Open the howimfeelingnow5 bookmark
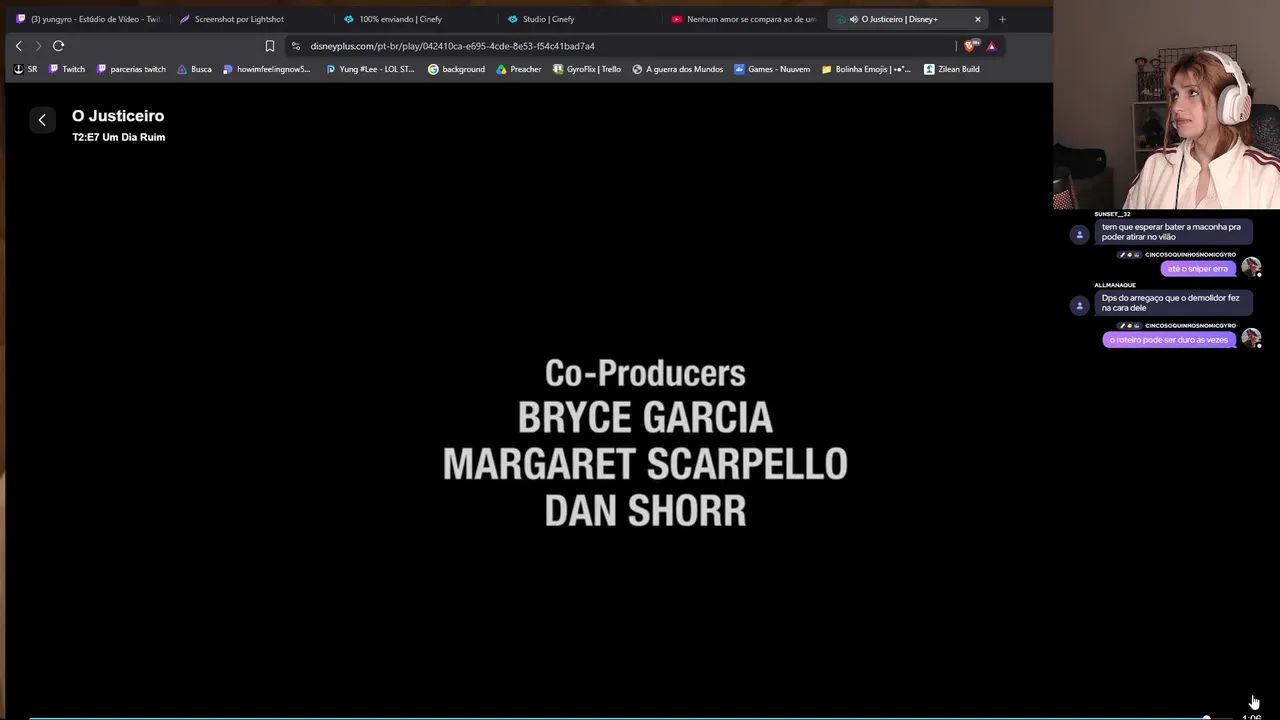 (267, 69)
